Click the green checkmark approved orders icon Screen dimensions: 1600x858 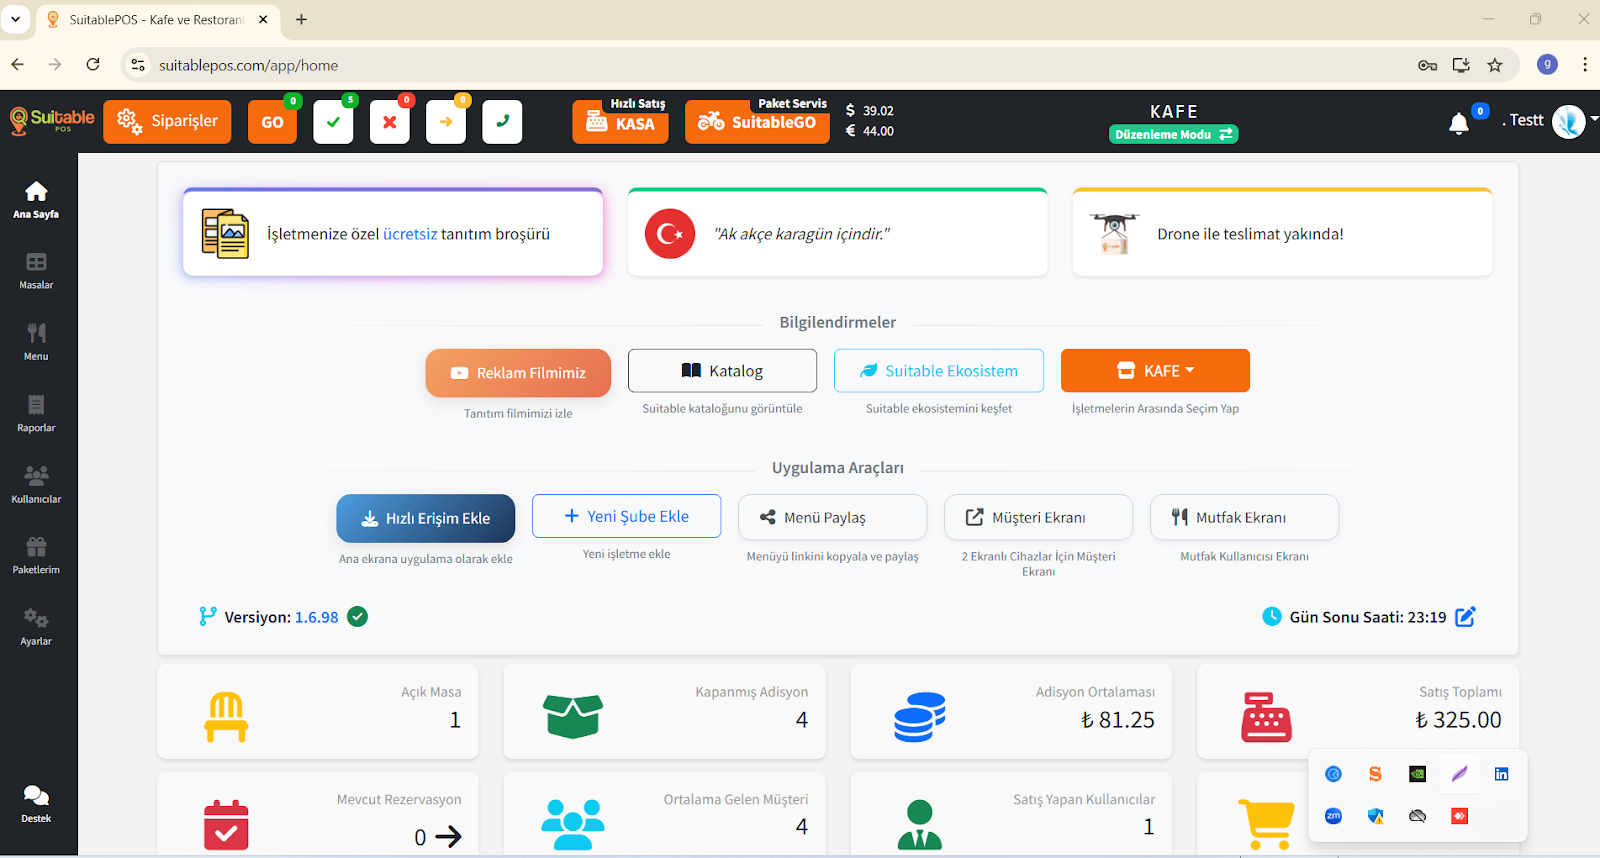pos(333,122)
